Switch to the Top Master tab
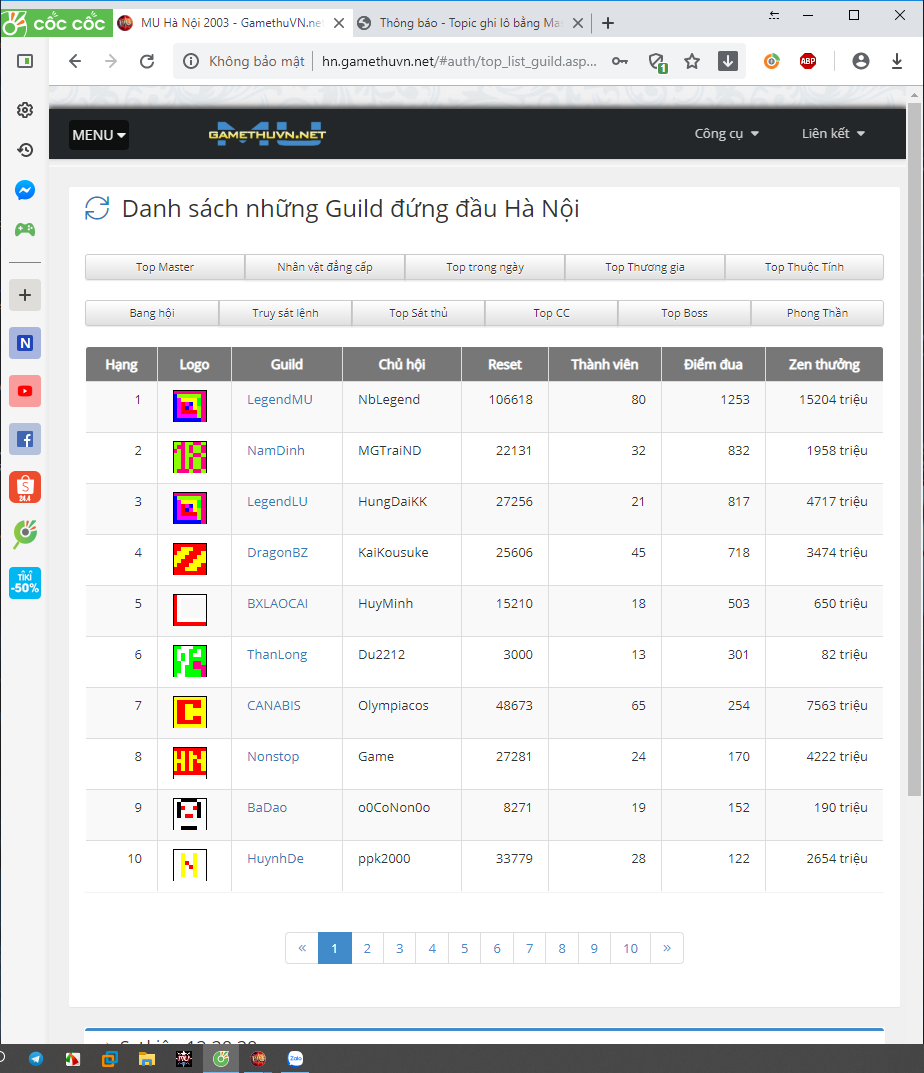 165,267
